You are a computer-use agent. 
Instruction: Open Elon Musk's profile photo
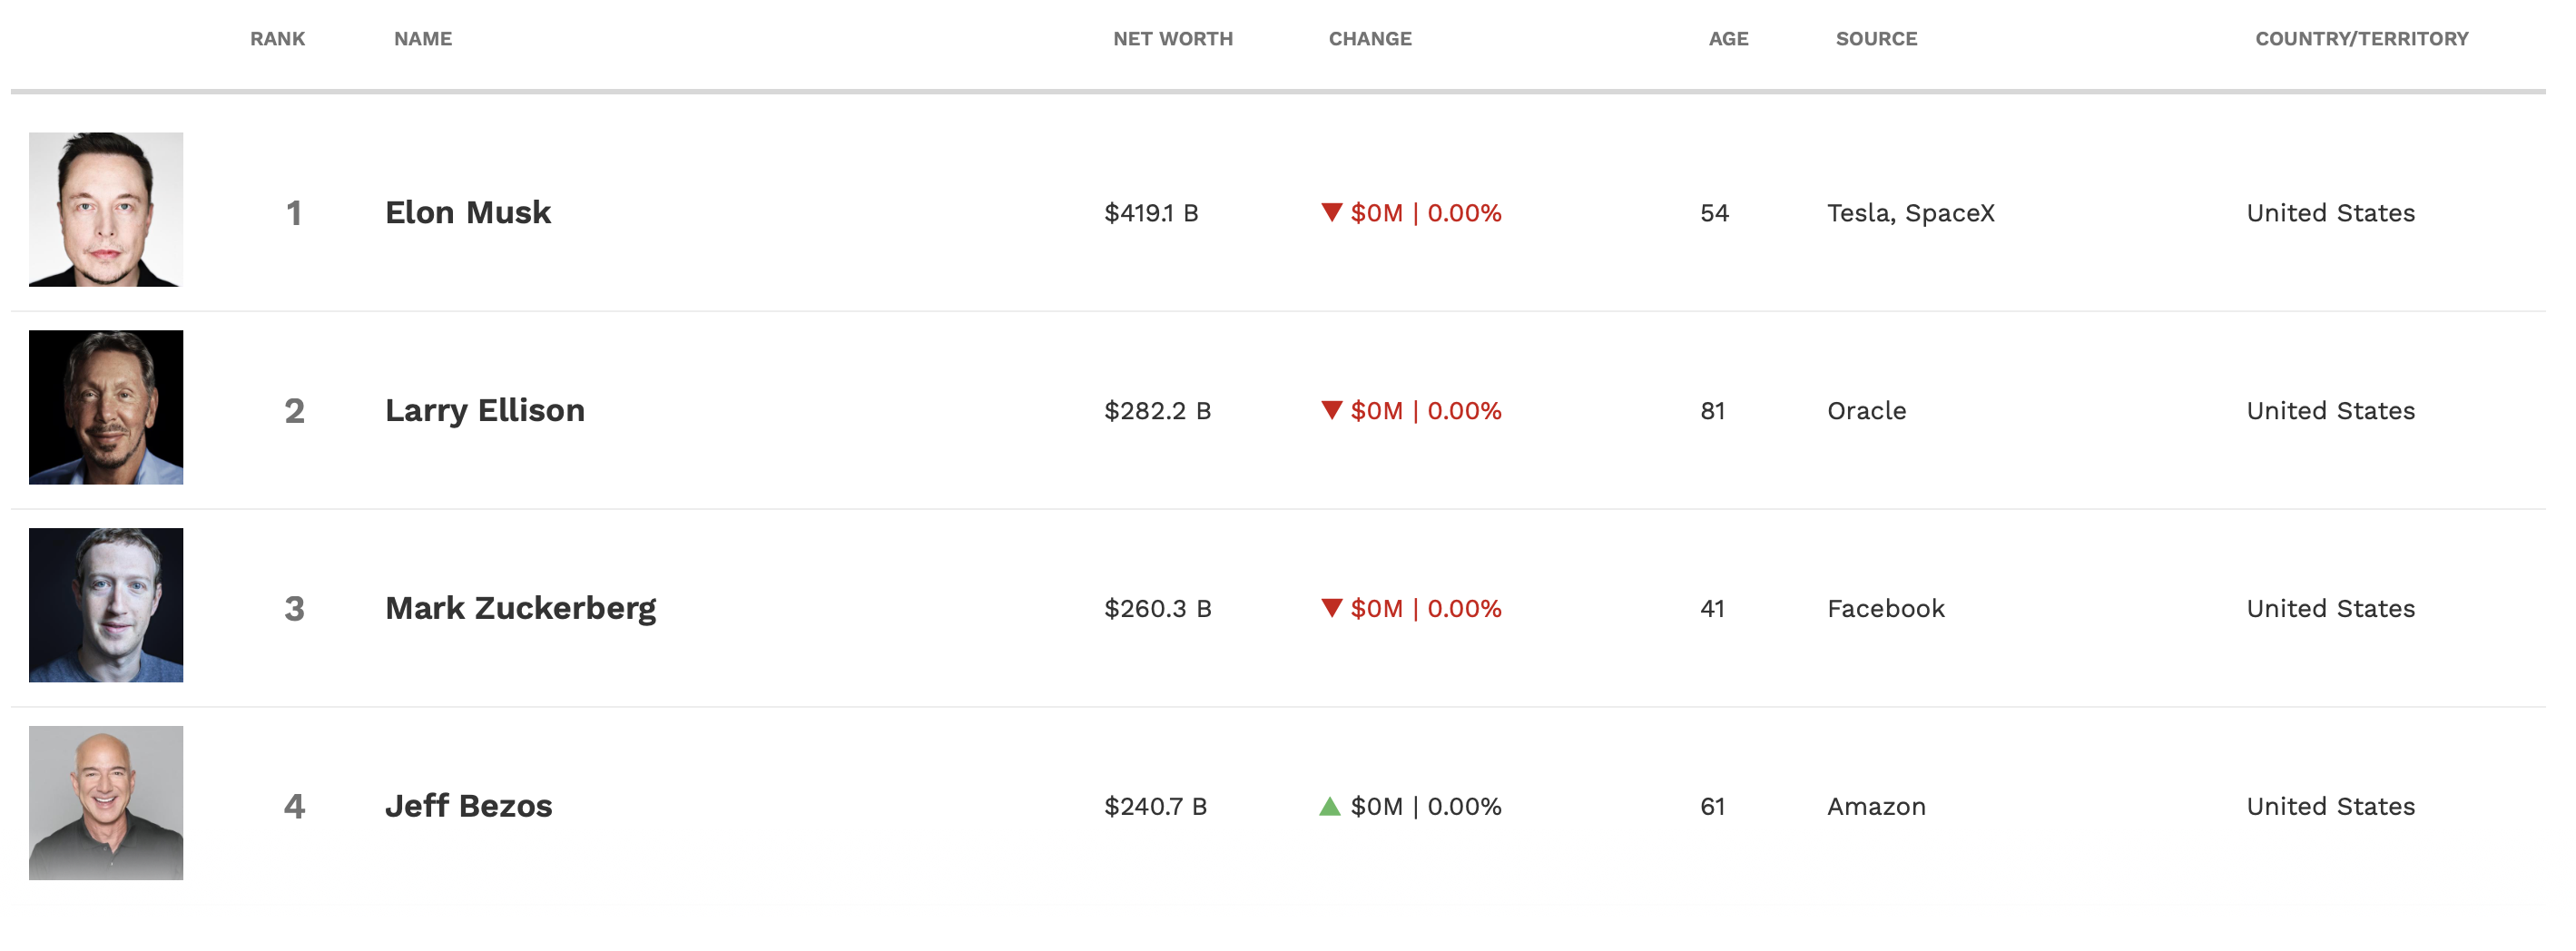coord(106,210)
